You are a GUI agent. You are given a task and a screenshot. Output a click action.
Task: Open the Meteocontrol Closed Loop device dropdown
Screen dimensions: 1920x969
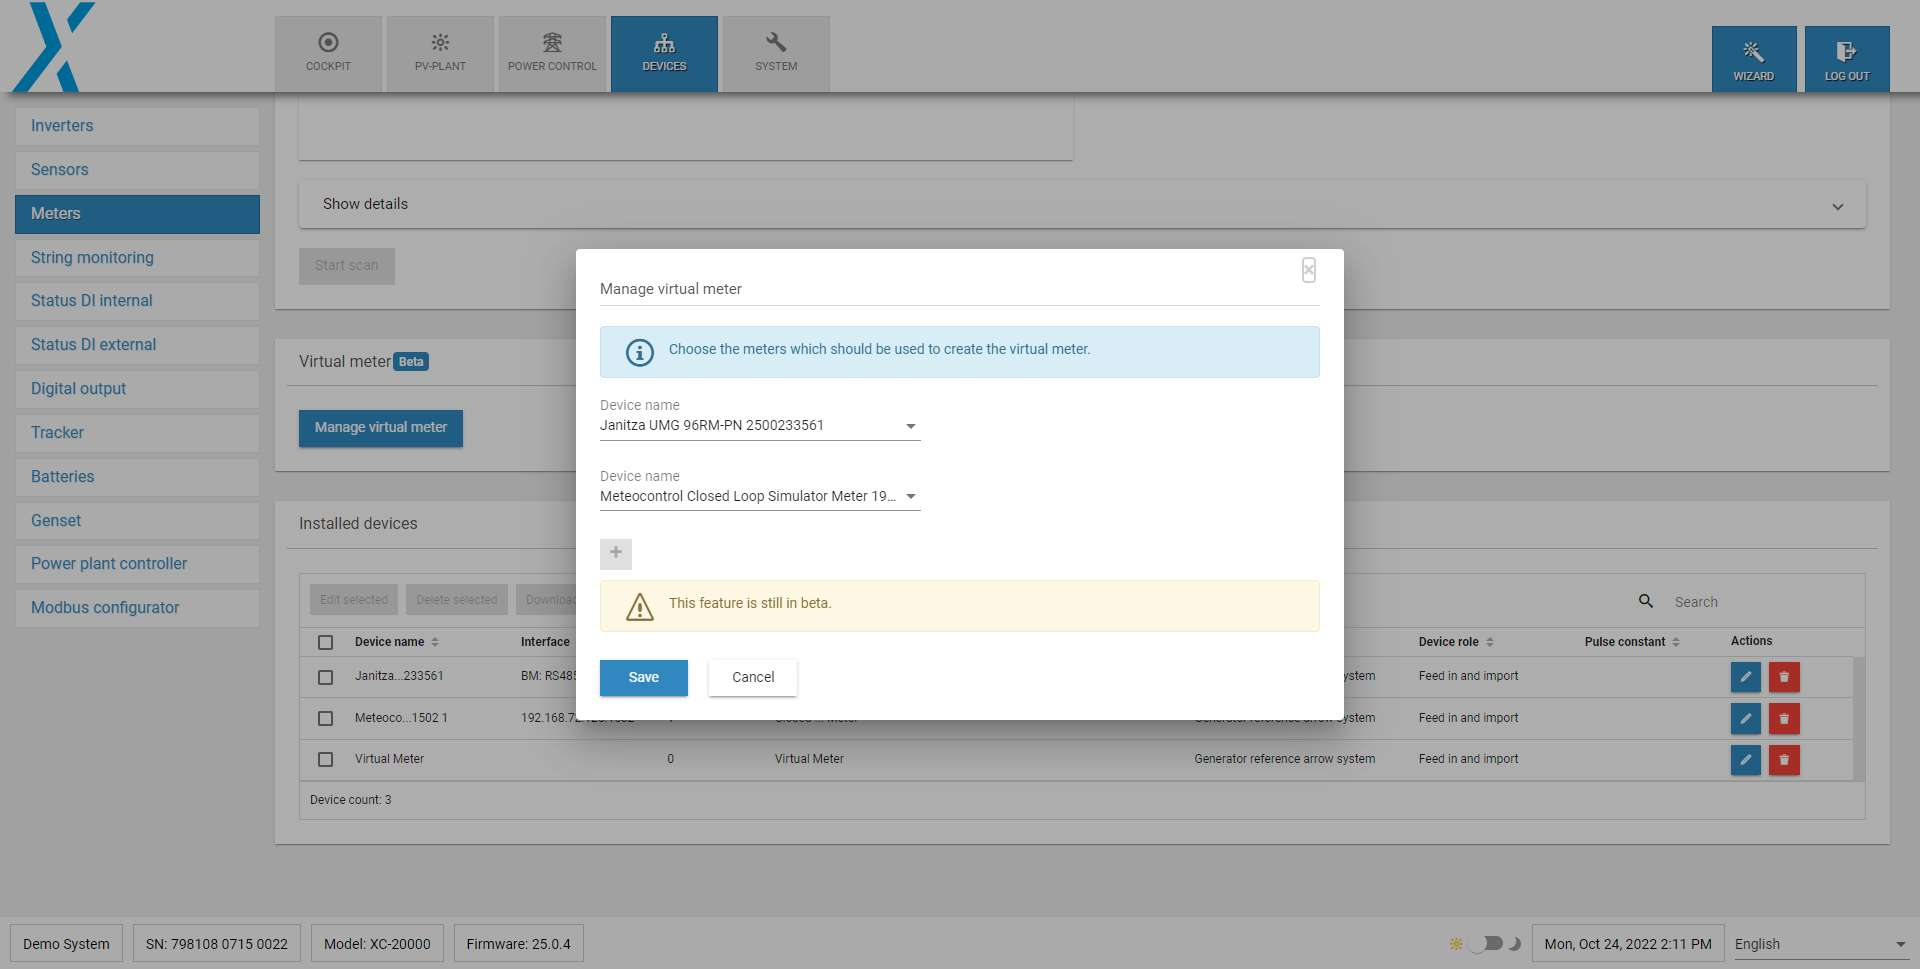point(760,497)
